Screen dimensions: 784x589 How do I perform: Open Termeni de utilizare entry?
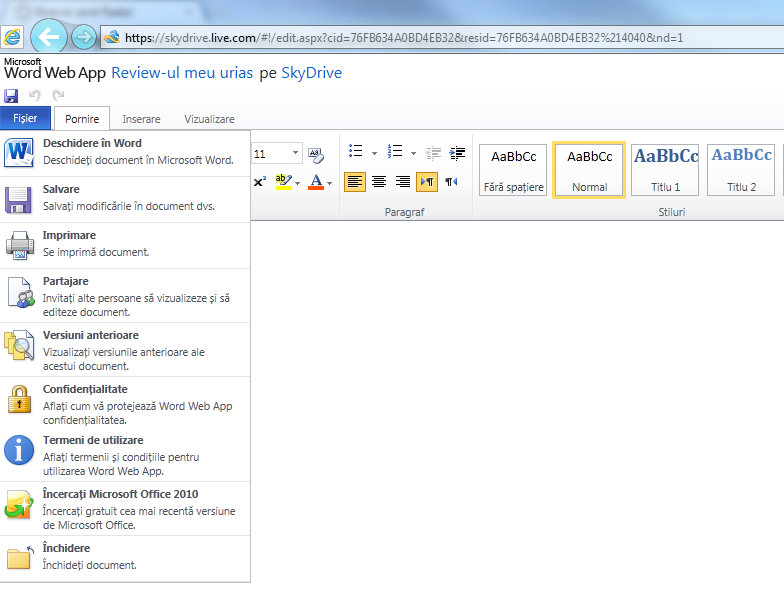(x=125, y=456)
